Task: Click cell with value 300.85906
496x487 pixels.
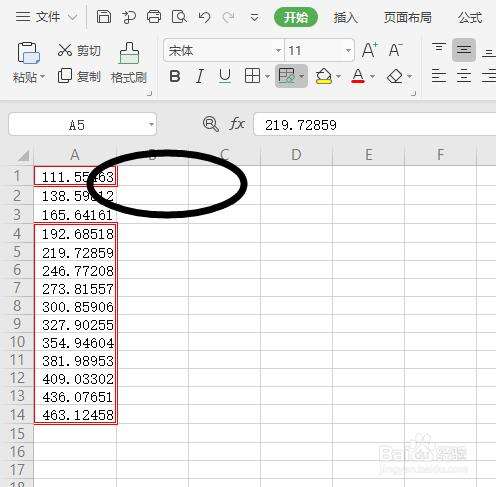Action: click(75, 306)
